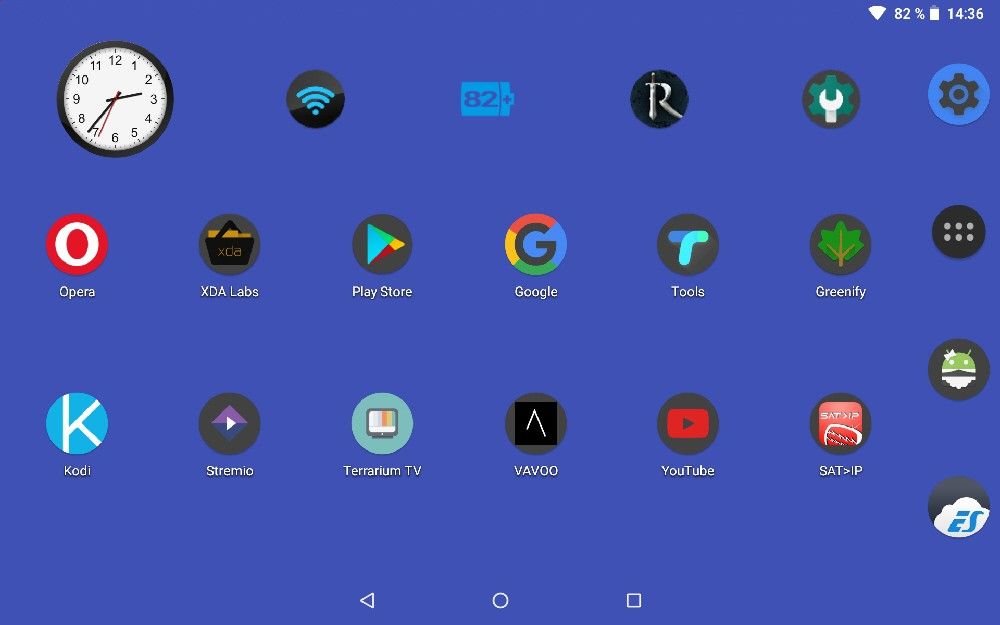Open XDA Labs app
The width and height of the screenshot is (1000, 625).
pos(230,244)
